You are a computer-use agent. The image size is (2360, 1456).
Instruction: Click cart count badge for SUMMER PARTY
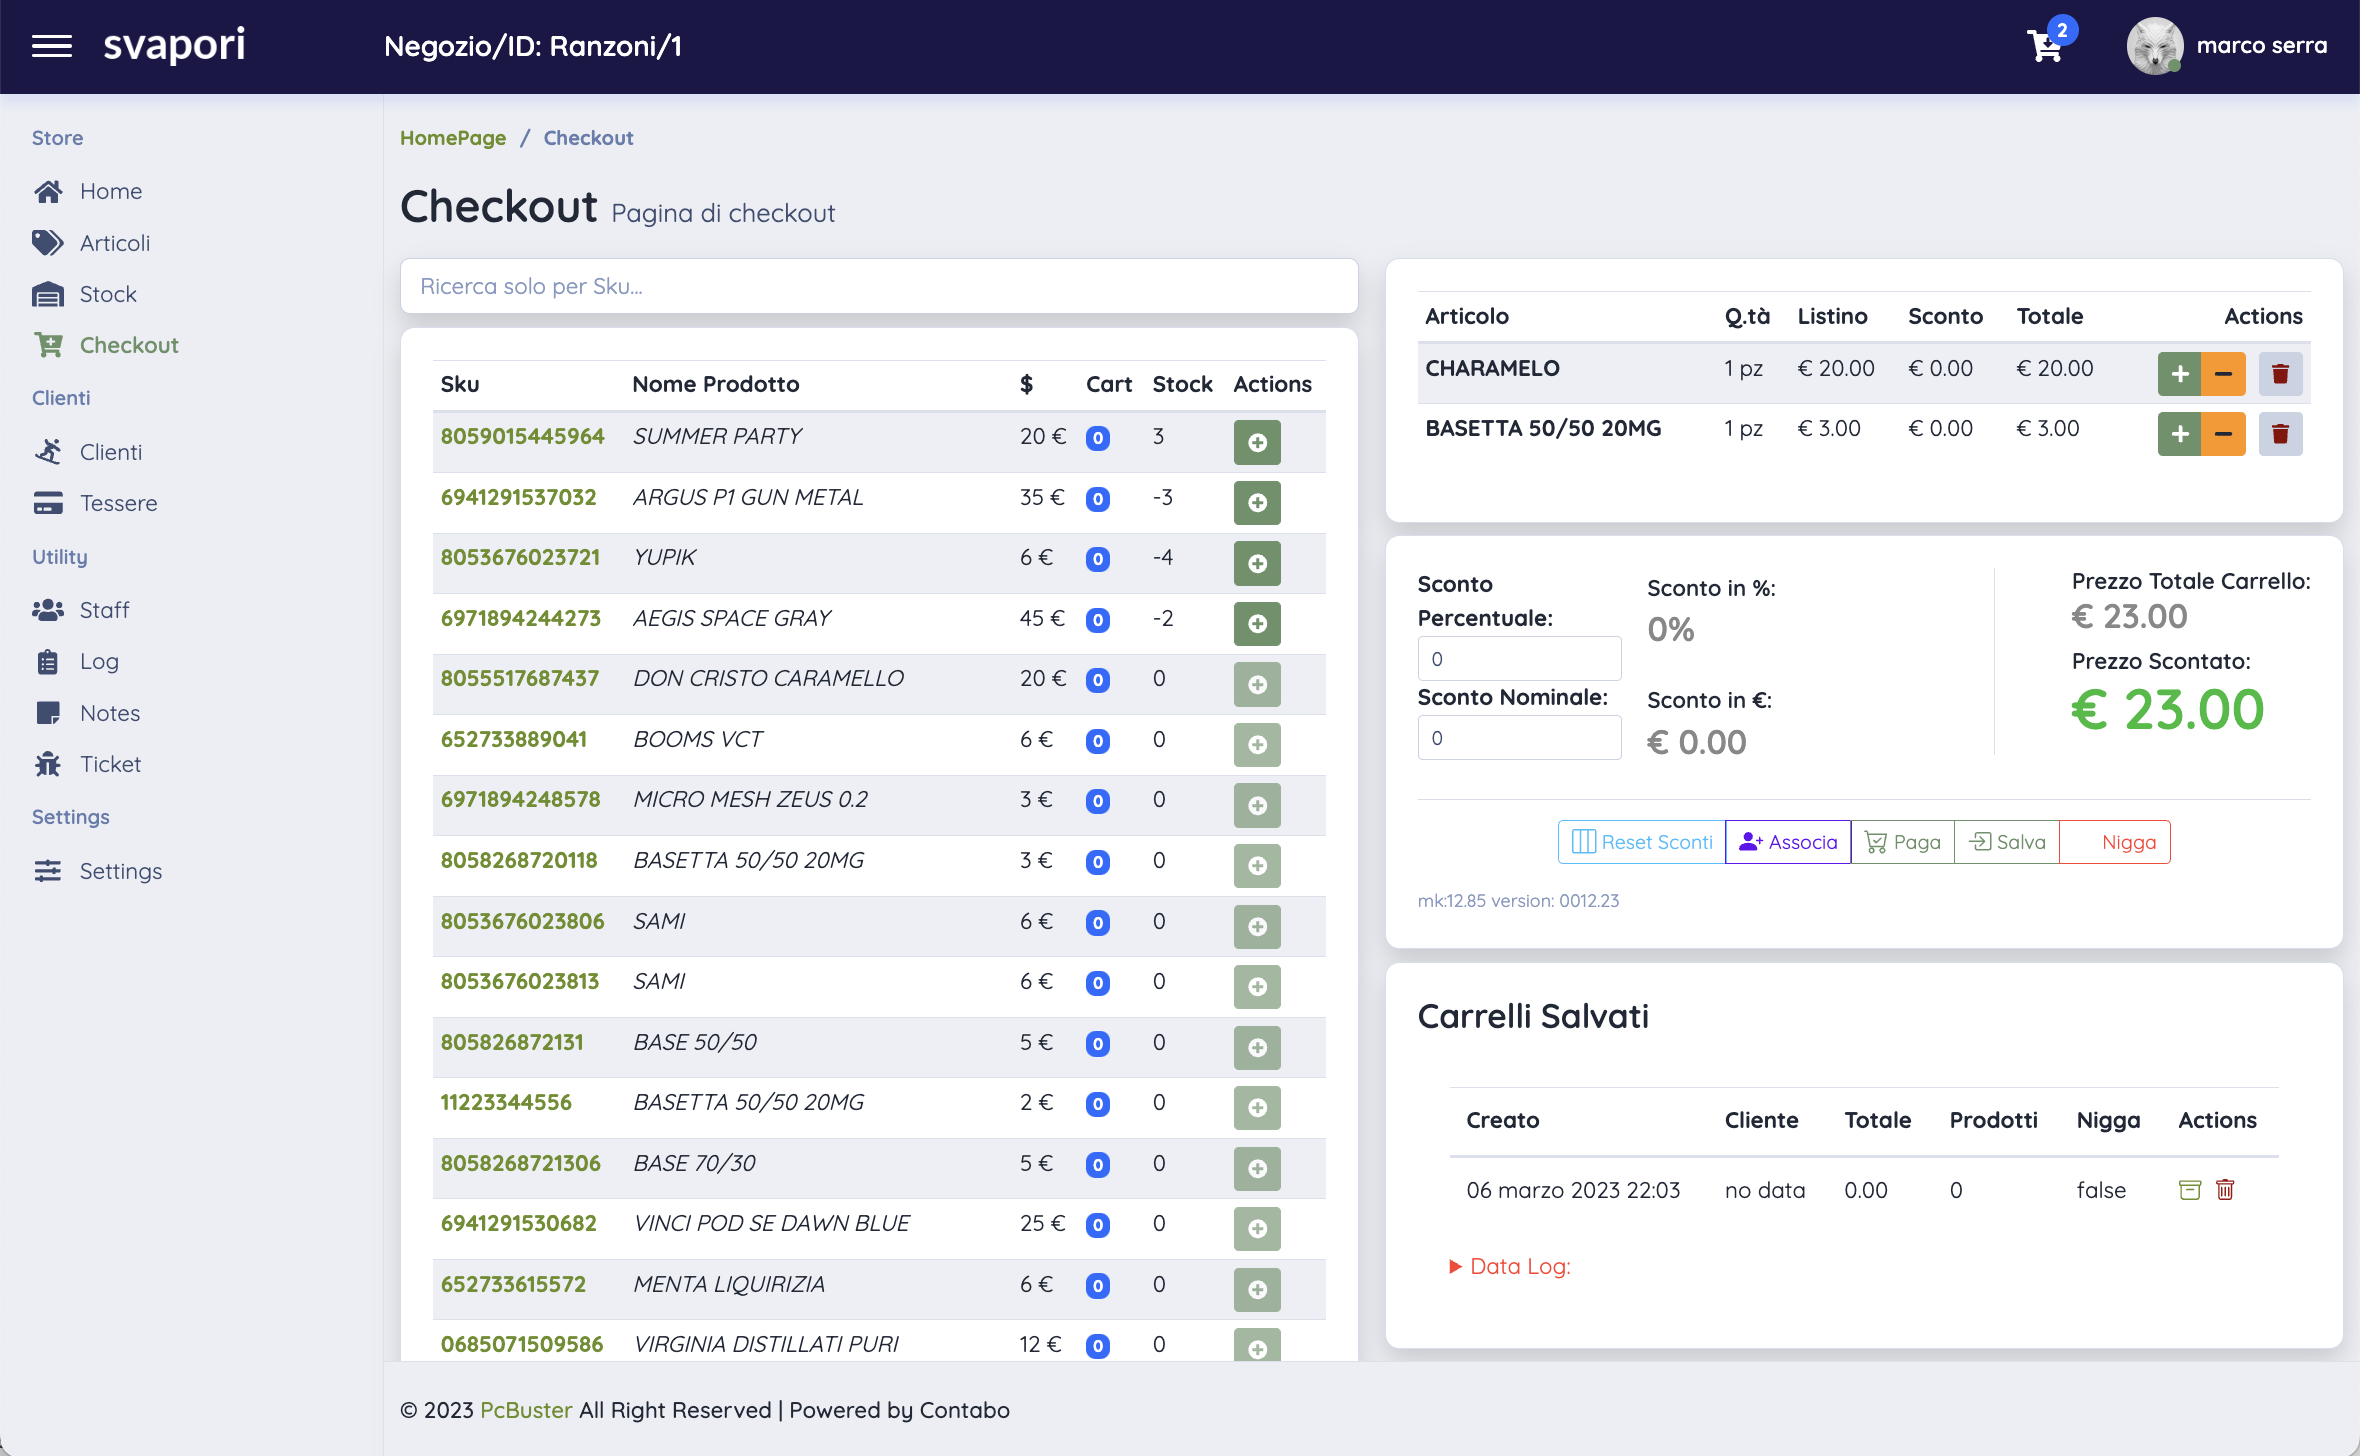tap(1098, 438)
